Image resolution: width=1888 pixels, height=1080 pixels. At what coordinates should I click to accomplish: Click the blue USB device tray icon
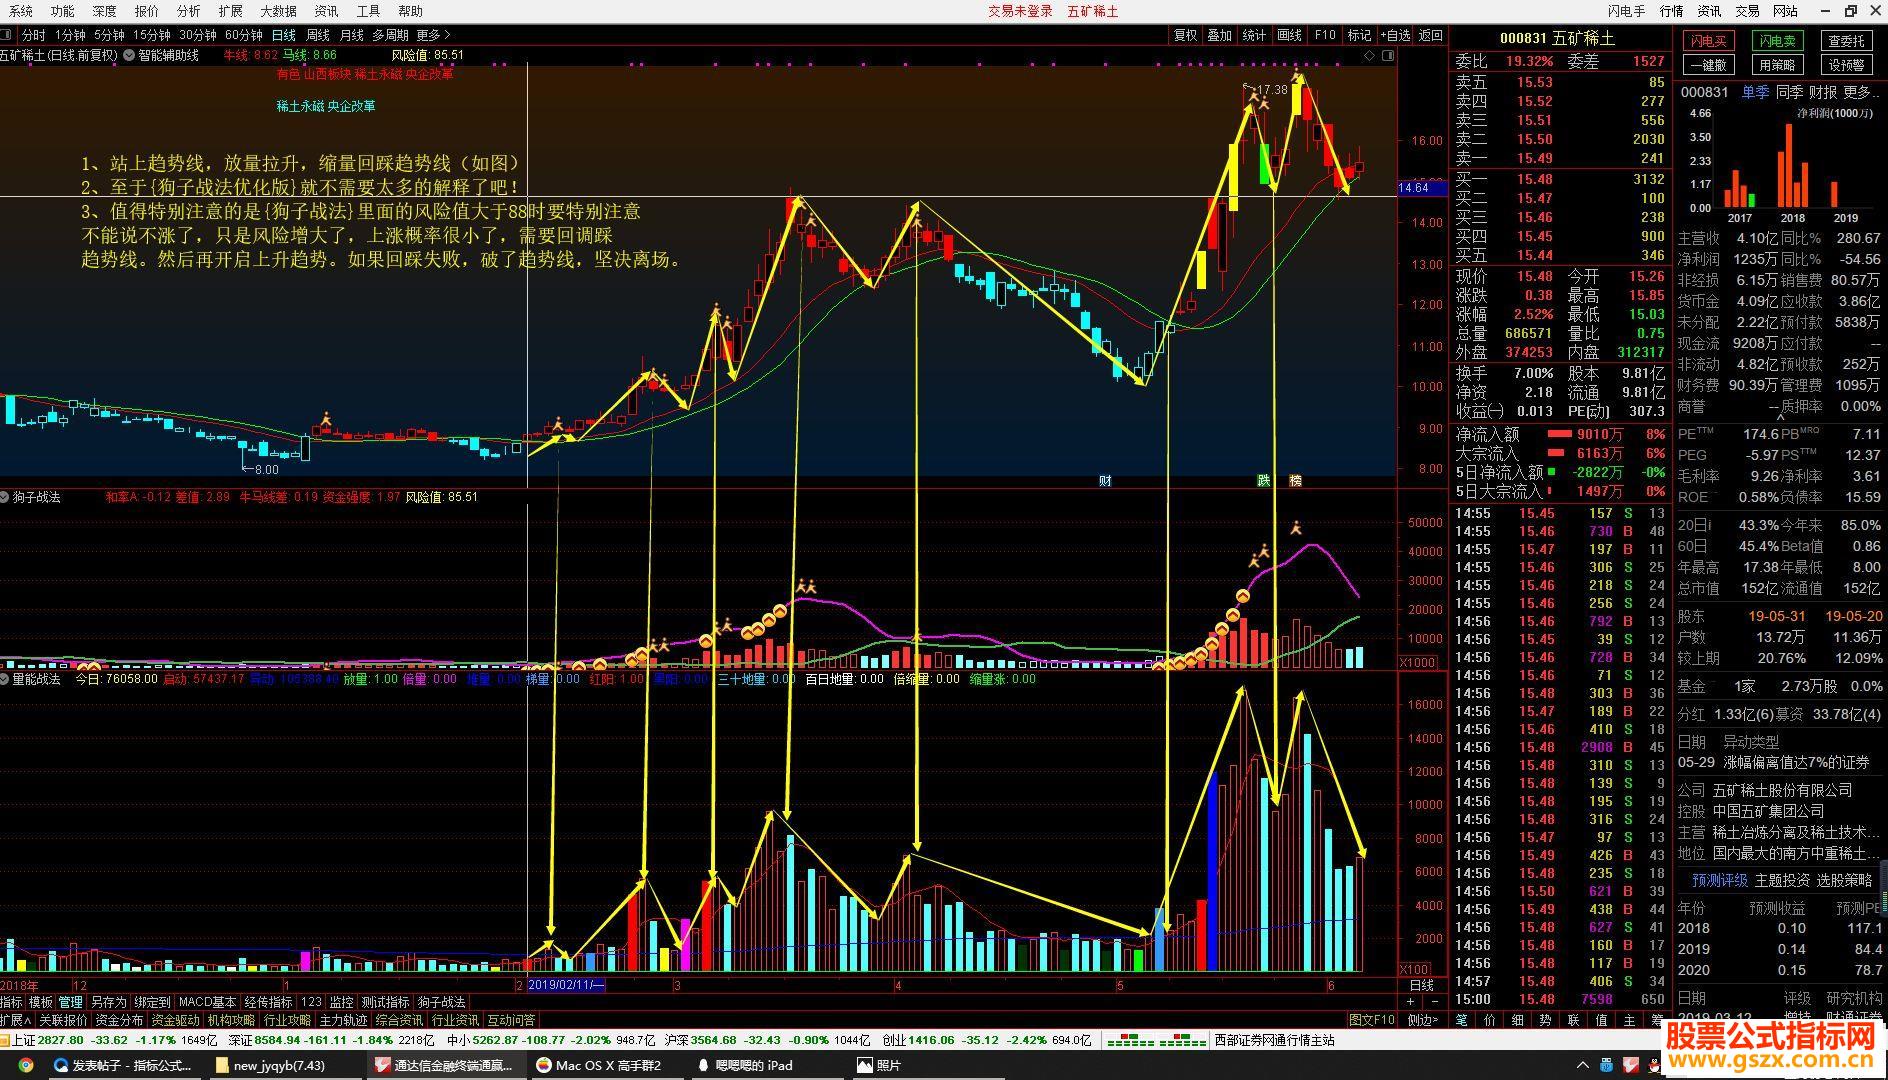(x=1607, y=1066)
